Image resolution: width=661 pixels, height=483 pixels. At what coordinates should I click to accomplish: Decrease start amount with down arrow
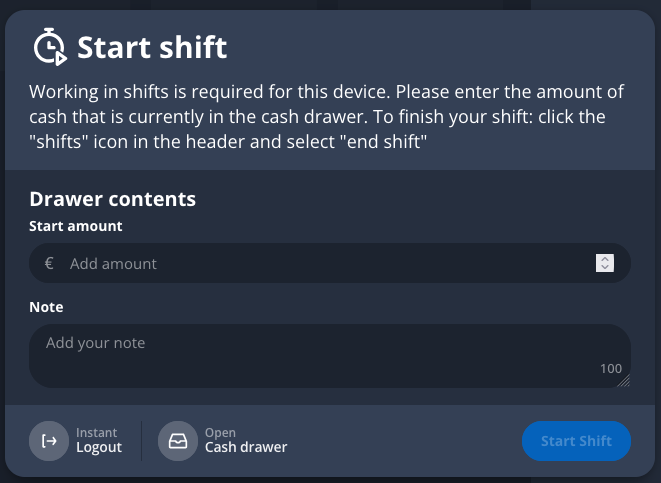click(x=604, y=268)
